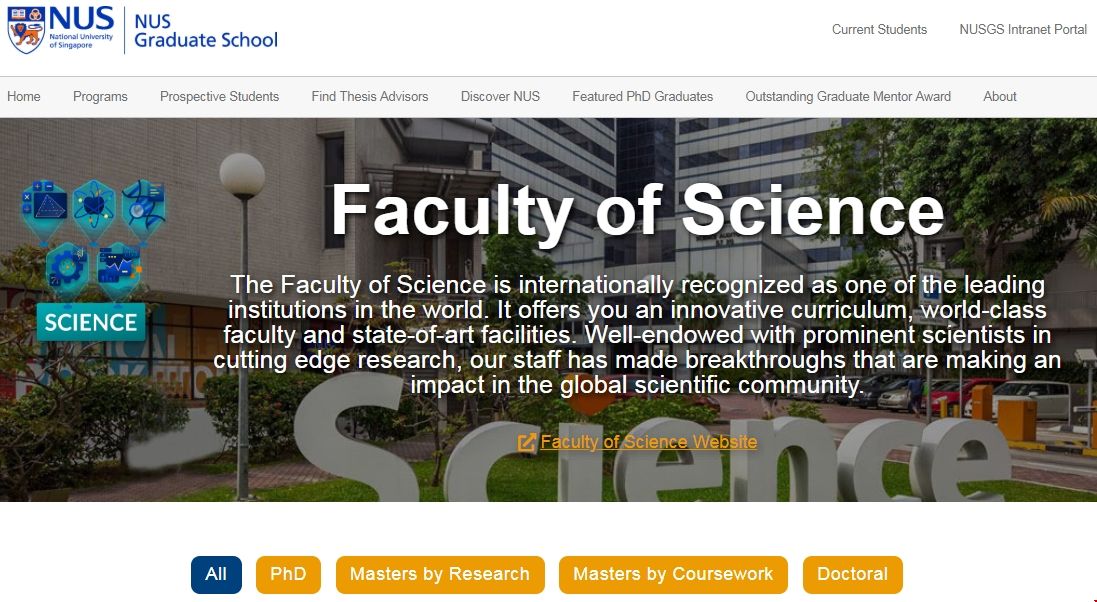Open NUSGS Intranet Portal
1097x602 pixels.
1022,29
